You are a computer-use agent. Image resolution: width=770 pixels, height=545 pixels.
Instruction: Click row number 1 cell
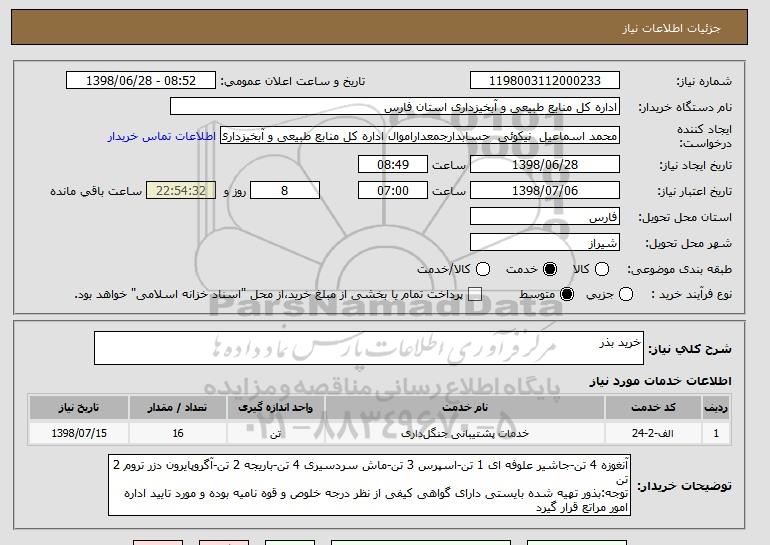[x=716, y=433]
